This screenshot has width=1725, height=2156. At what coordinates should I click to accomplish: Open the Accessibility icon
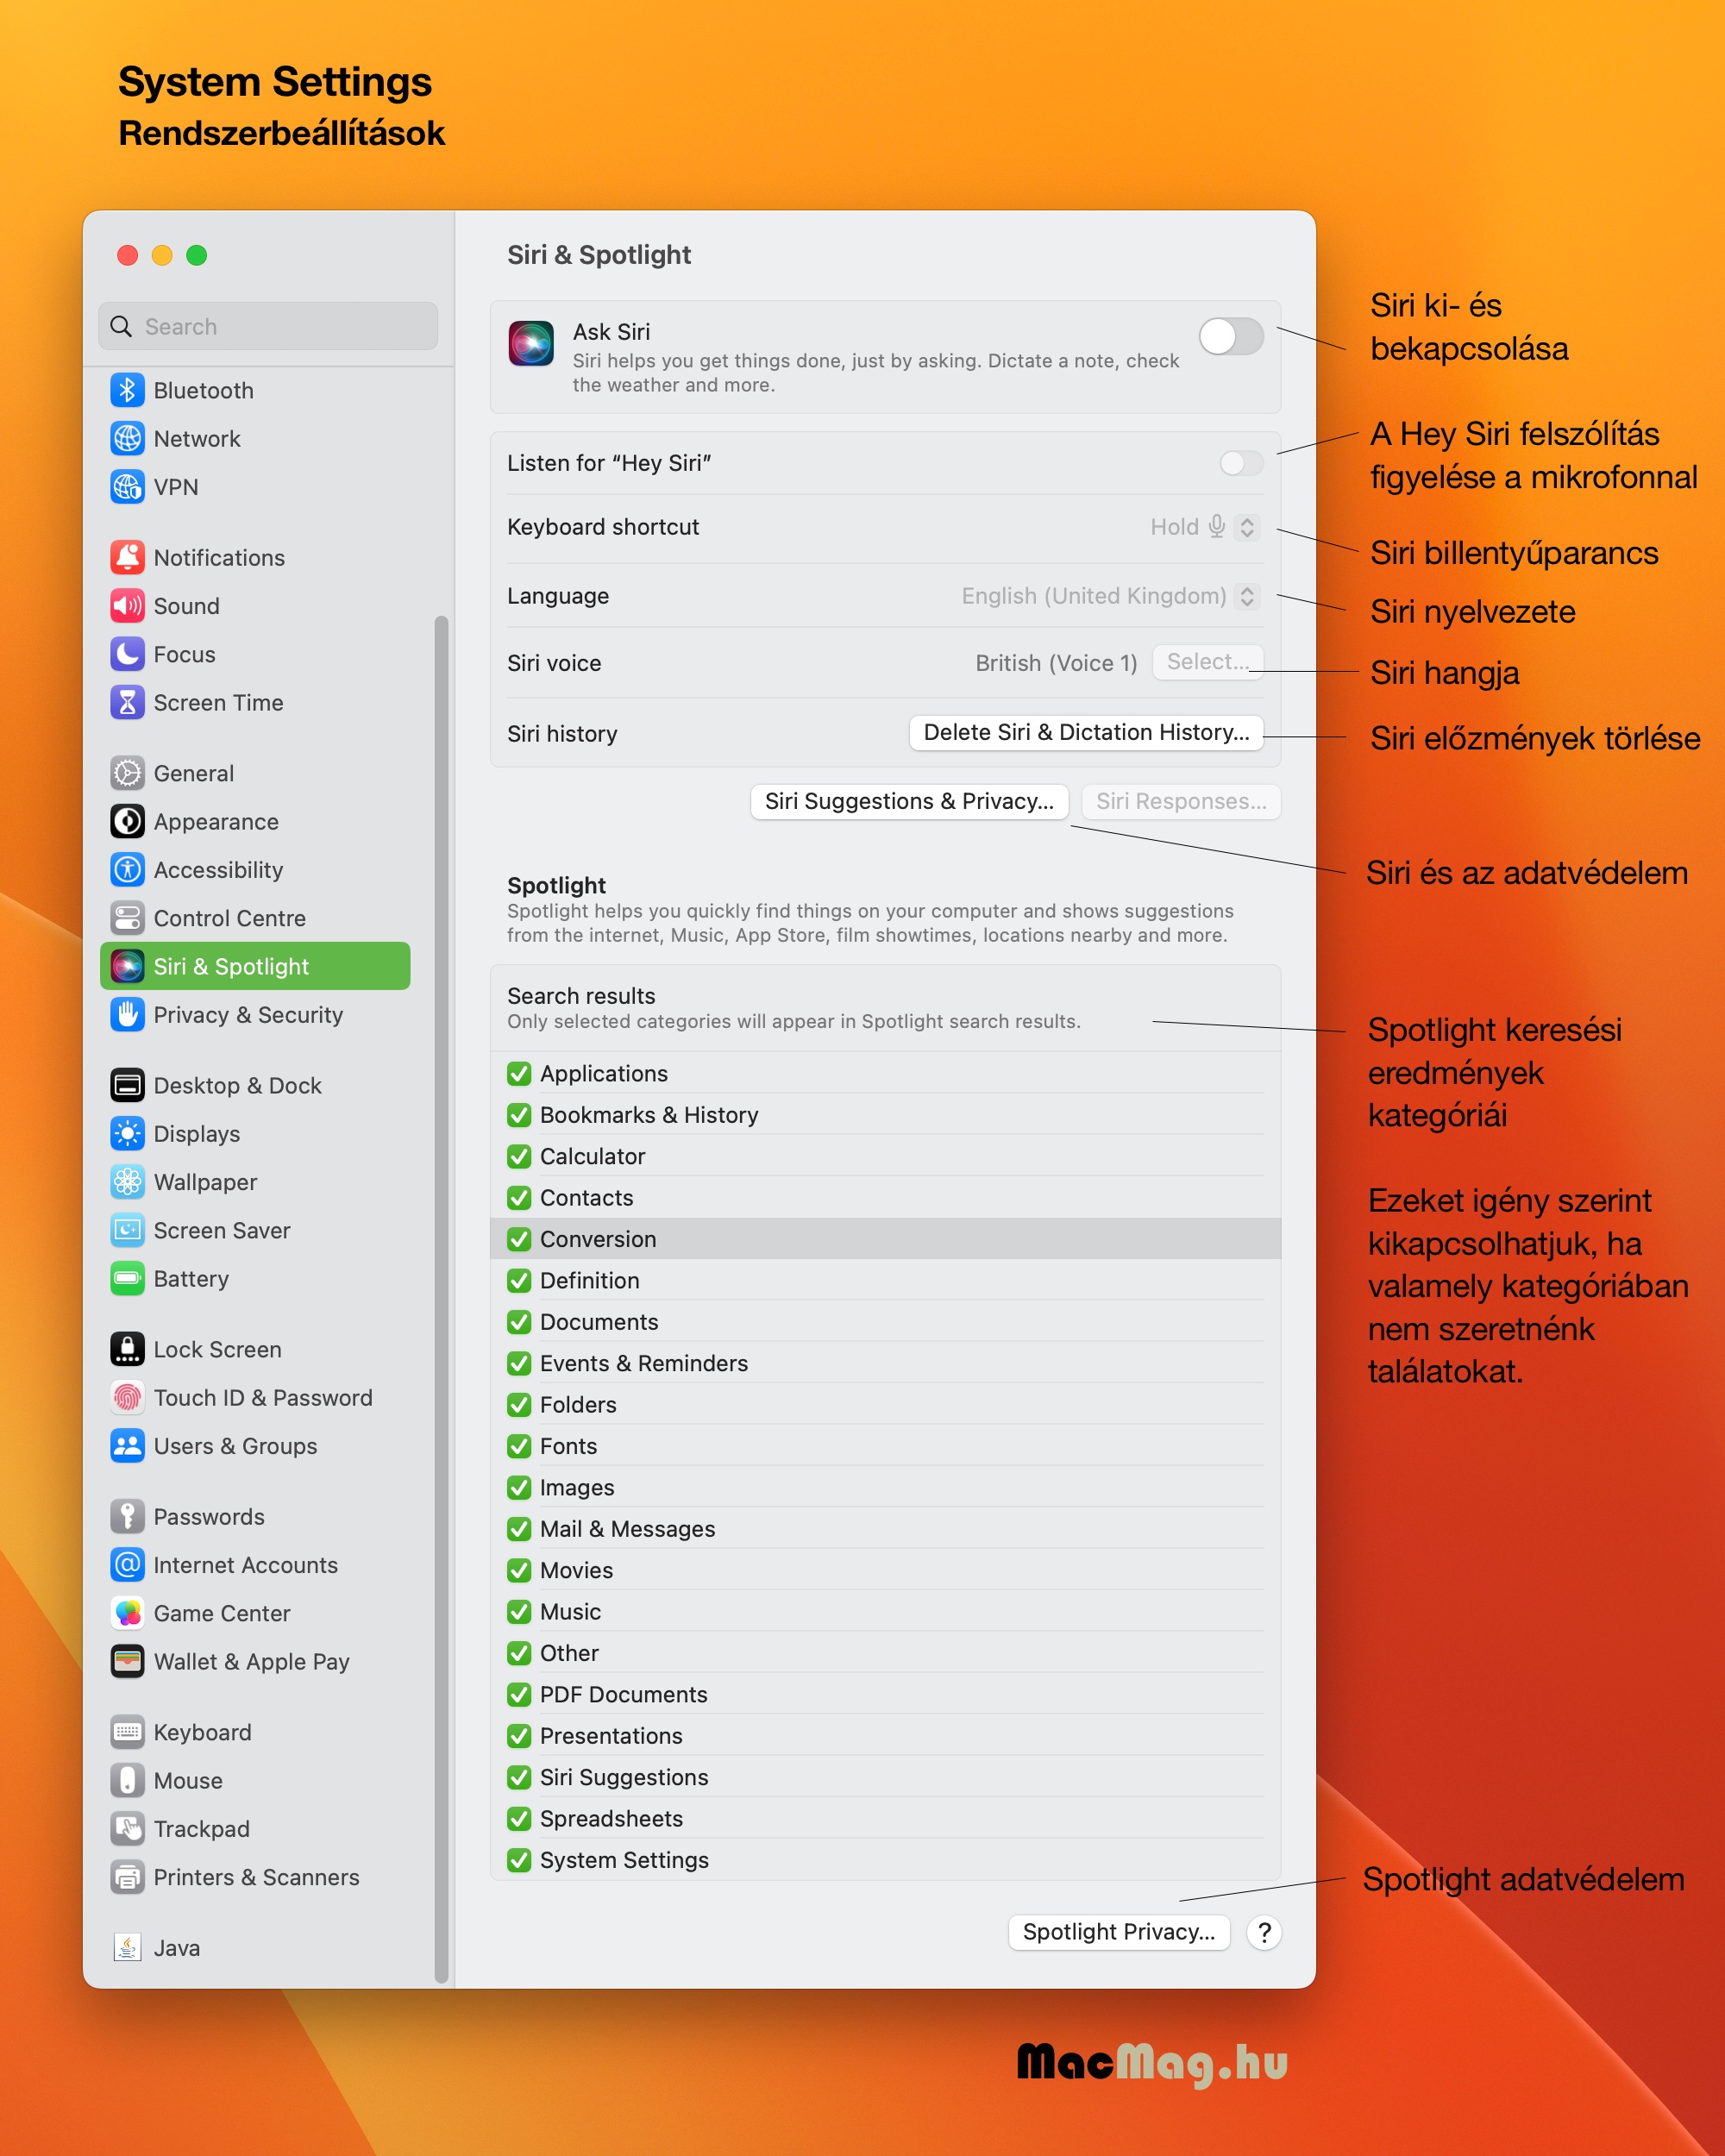pos(127,869)
